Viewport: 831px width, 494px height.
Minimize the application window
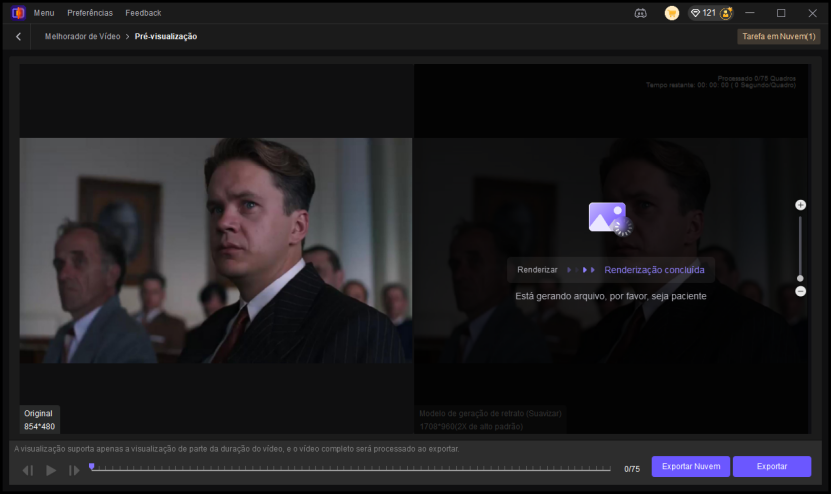click(749, 13)
